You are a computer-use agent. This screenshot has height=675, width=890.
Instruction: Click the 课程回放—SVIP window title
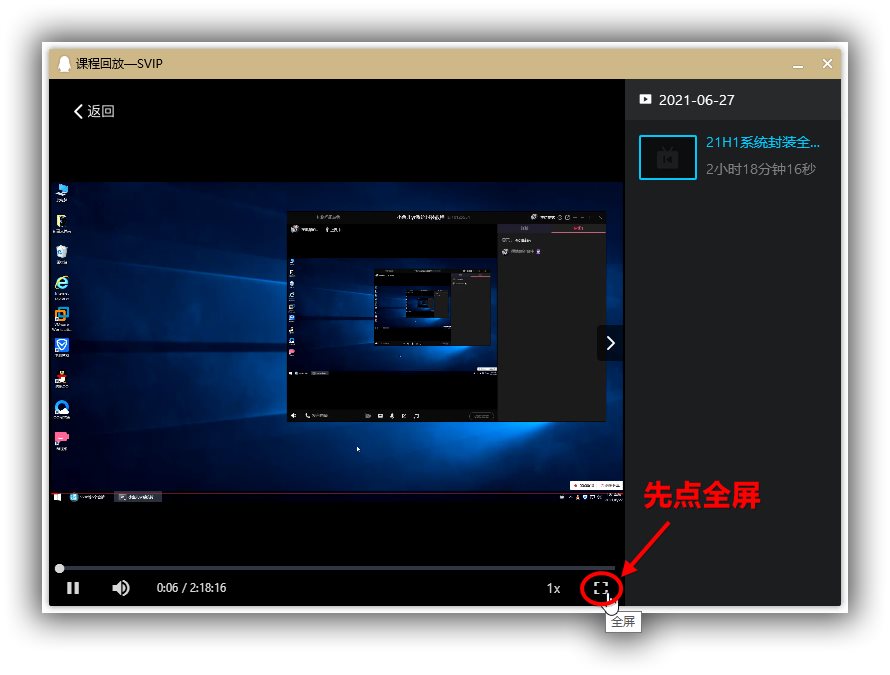click(119, 64)
